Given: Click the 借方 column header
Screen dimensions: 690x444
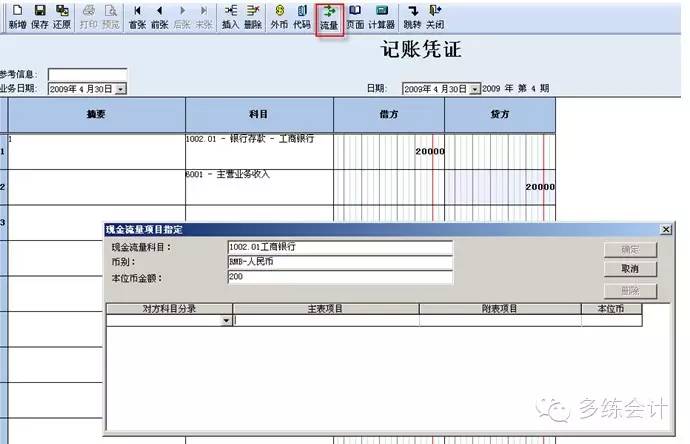Looking at the screenshot, I should pos(389,114).
